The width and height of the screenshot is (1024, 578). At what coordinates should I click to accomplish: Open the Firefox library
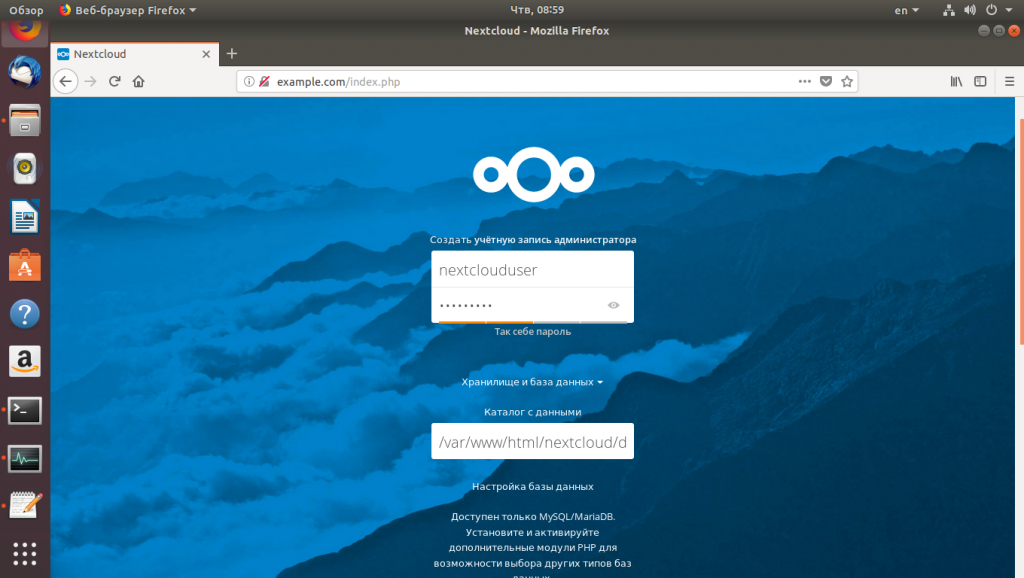(x=956, y=82)
